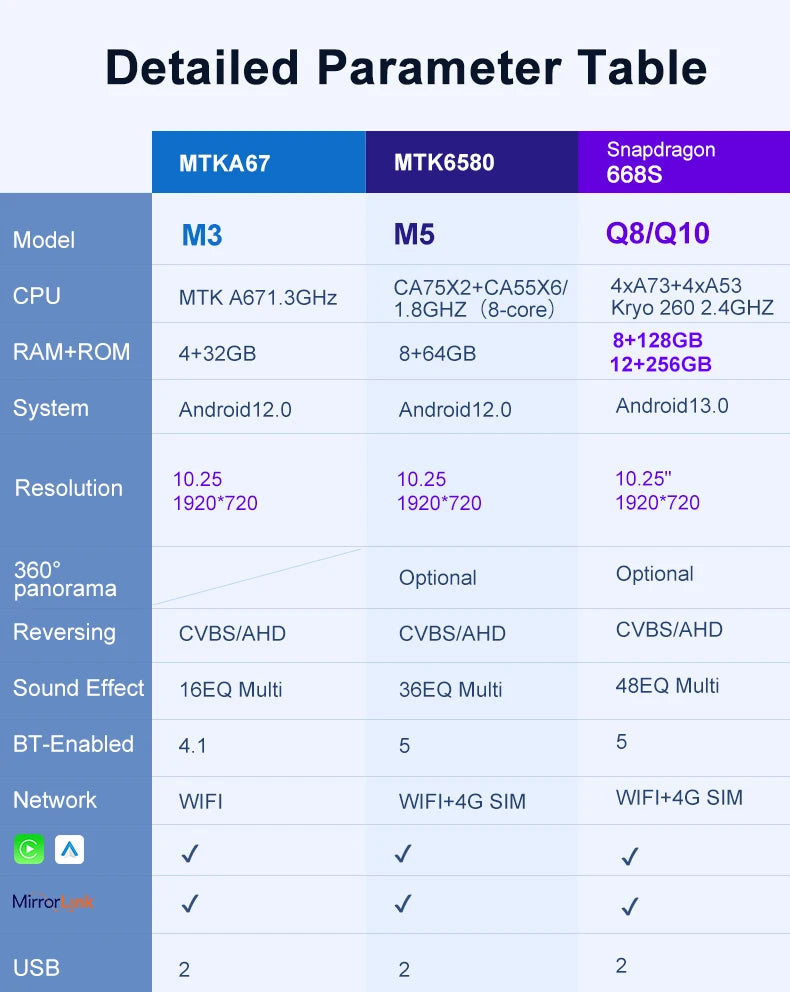Click the 48EQ Multi cell
Image resolution: width=790 pixels, height=992 pixels.
667,686
